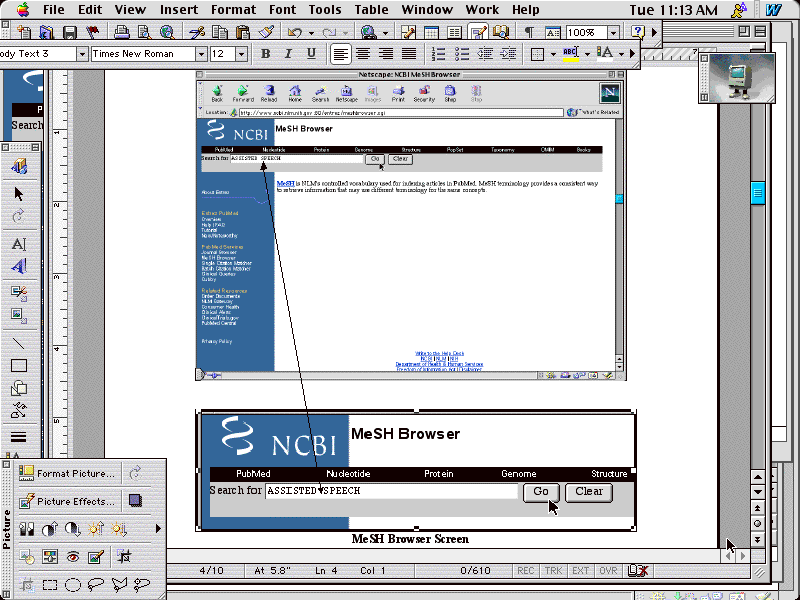Image resolution: width=800 pixels, height=600 pixels.
Task: Select the Crop tool in Picture toolbar
Action: 124,557
